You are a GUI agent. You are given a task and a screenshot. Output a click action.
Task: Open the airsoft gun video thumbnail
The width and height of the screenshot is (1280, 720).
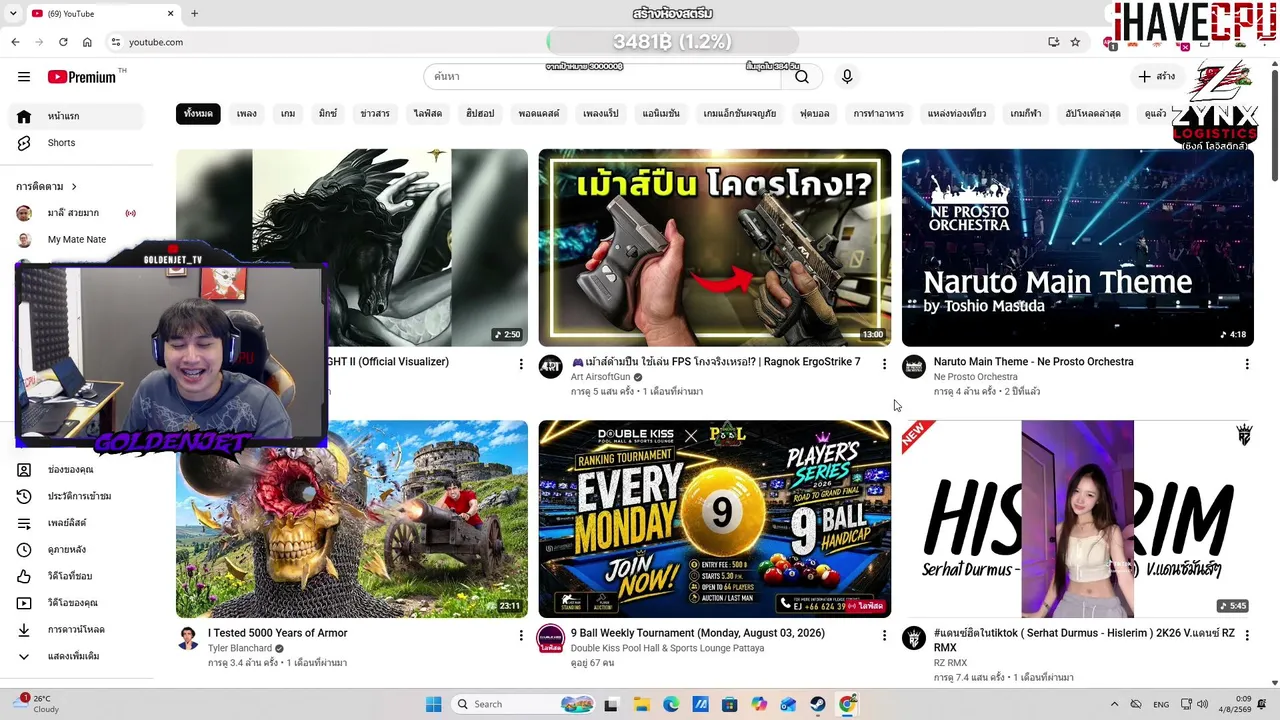coord(715,248)
